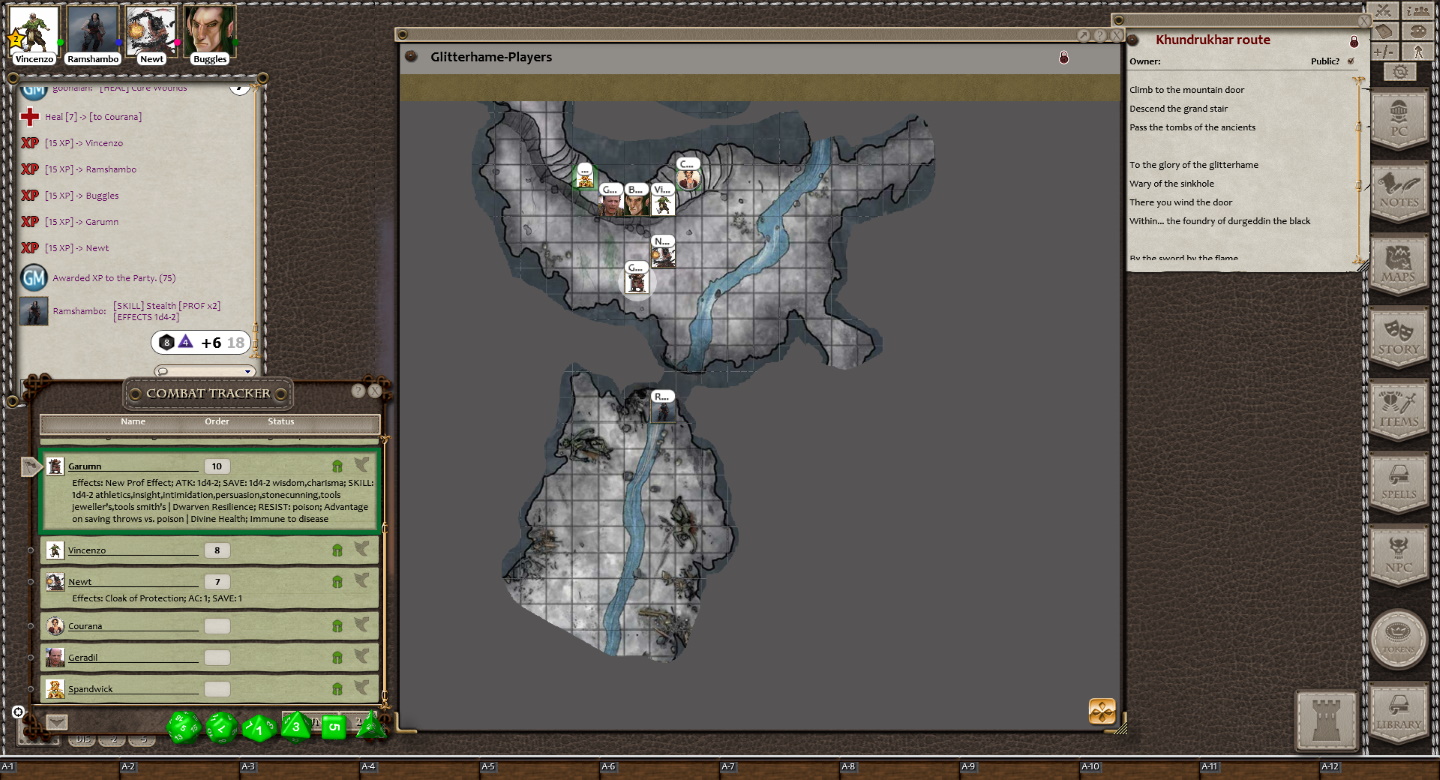The height and width of the screenshot is (780, 1440).
Task: Toggle the Glitterhame-Players map lock
Action: click(x=1064, y=58)
